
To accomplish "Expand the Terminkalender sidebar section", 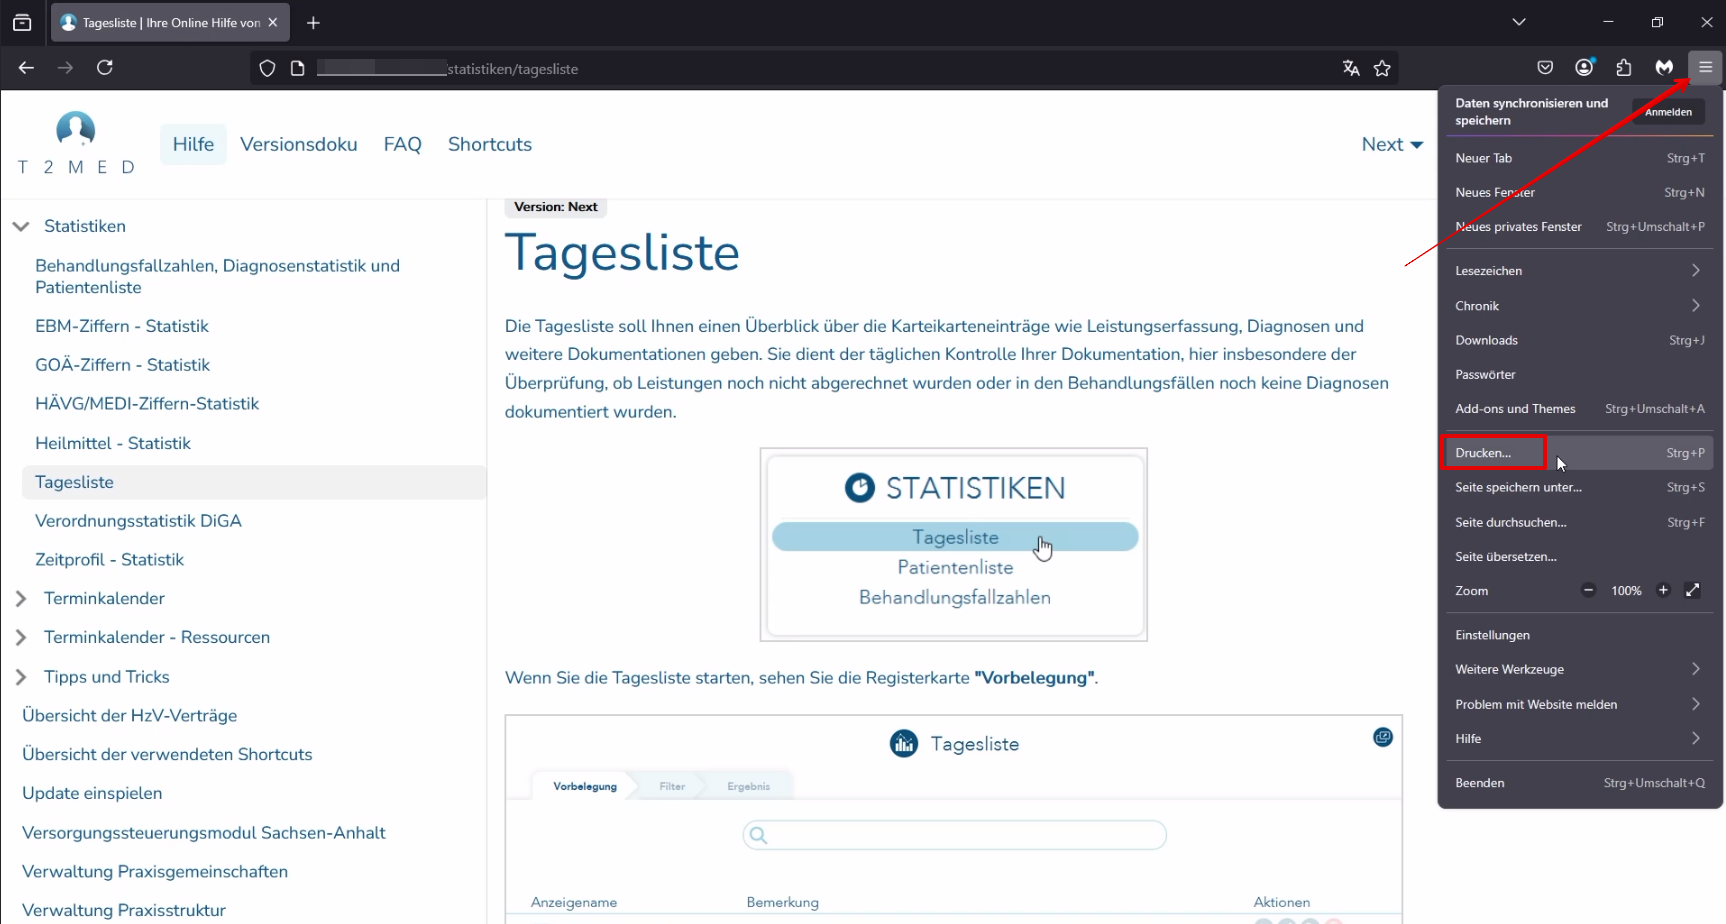I will [x=21, y=598].
